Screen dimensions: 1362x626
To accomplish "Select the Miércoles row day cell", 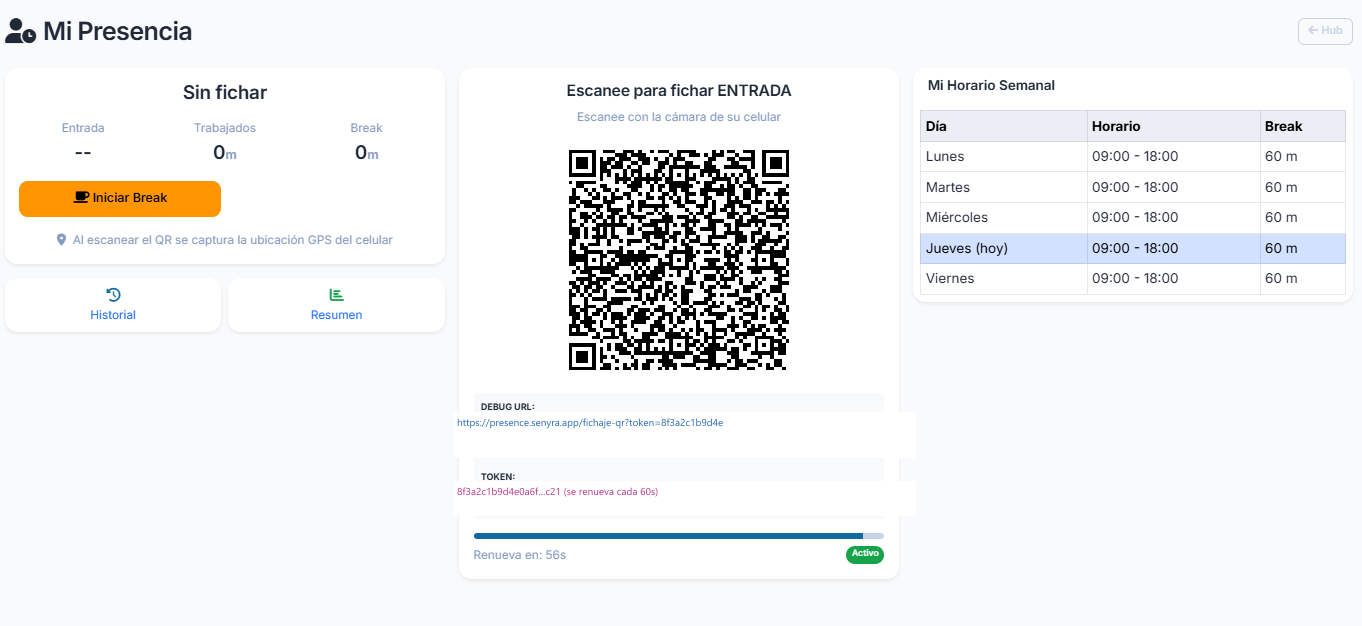I will click(1004, 218).
